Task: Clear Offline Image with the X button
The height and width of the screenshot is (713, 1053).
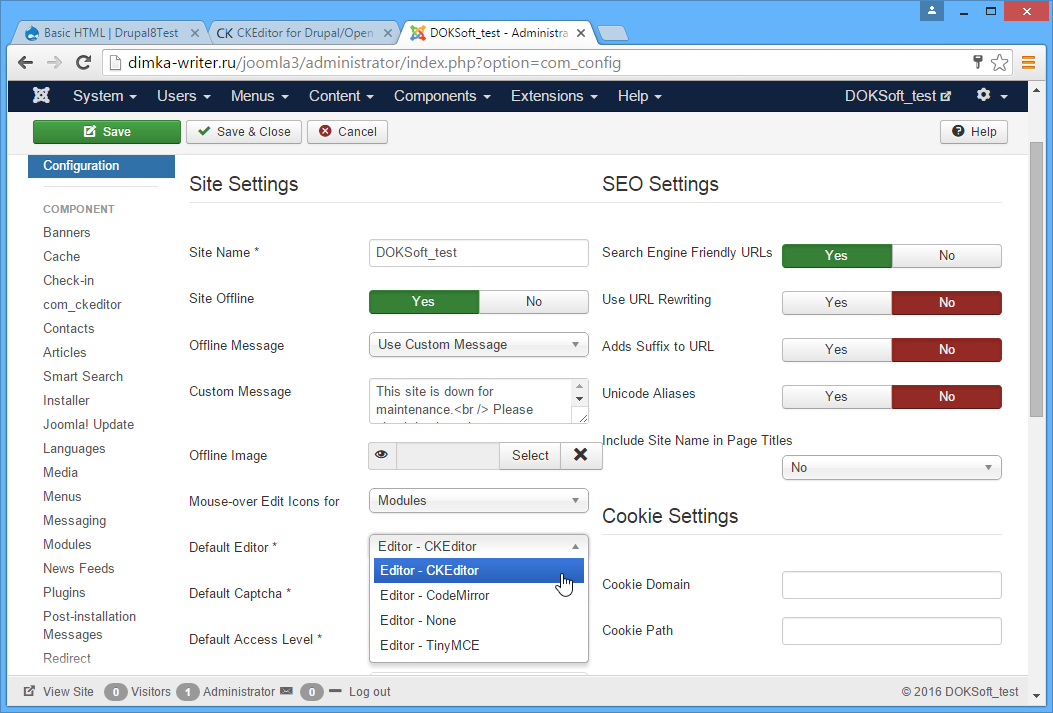Action: [x=580, y=456]
